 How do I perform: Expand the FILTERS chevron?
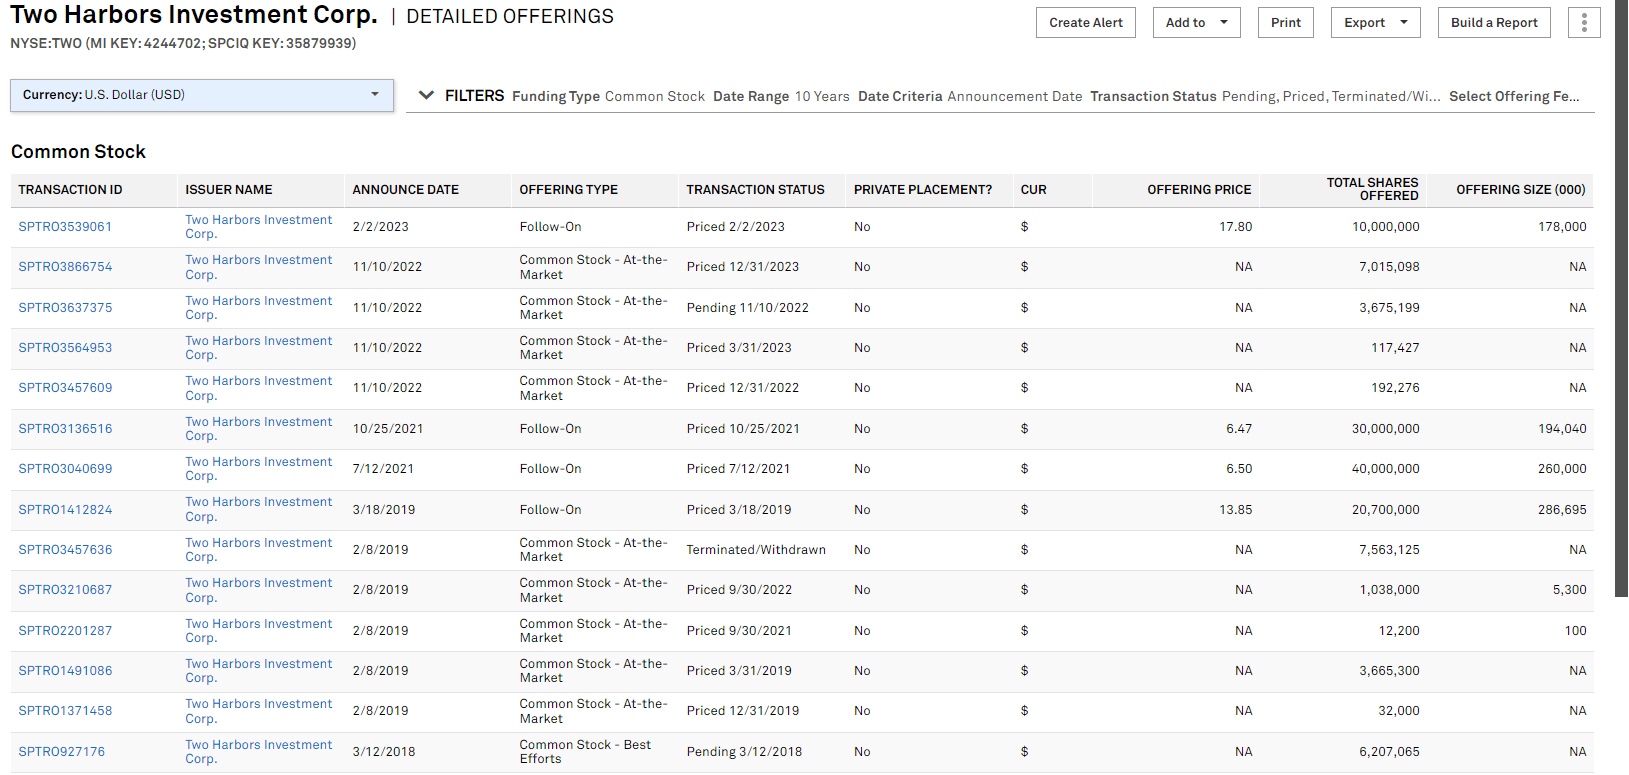click(x=426, y=96)
